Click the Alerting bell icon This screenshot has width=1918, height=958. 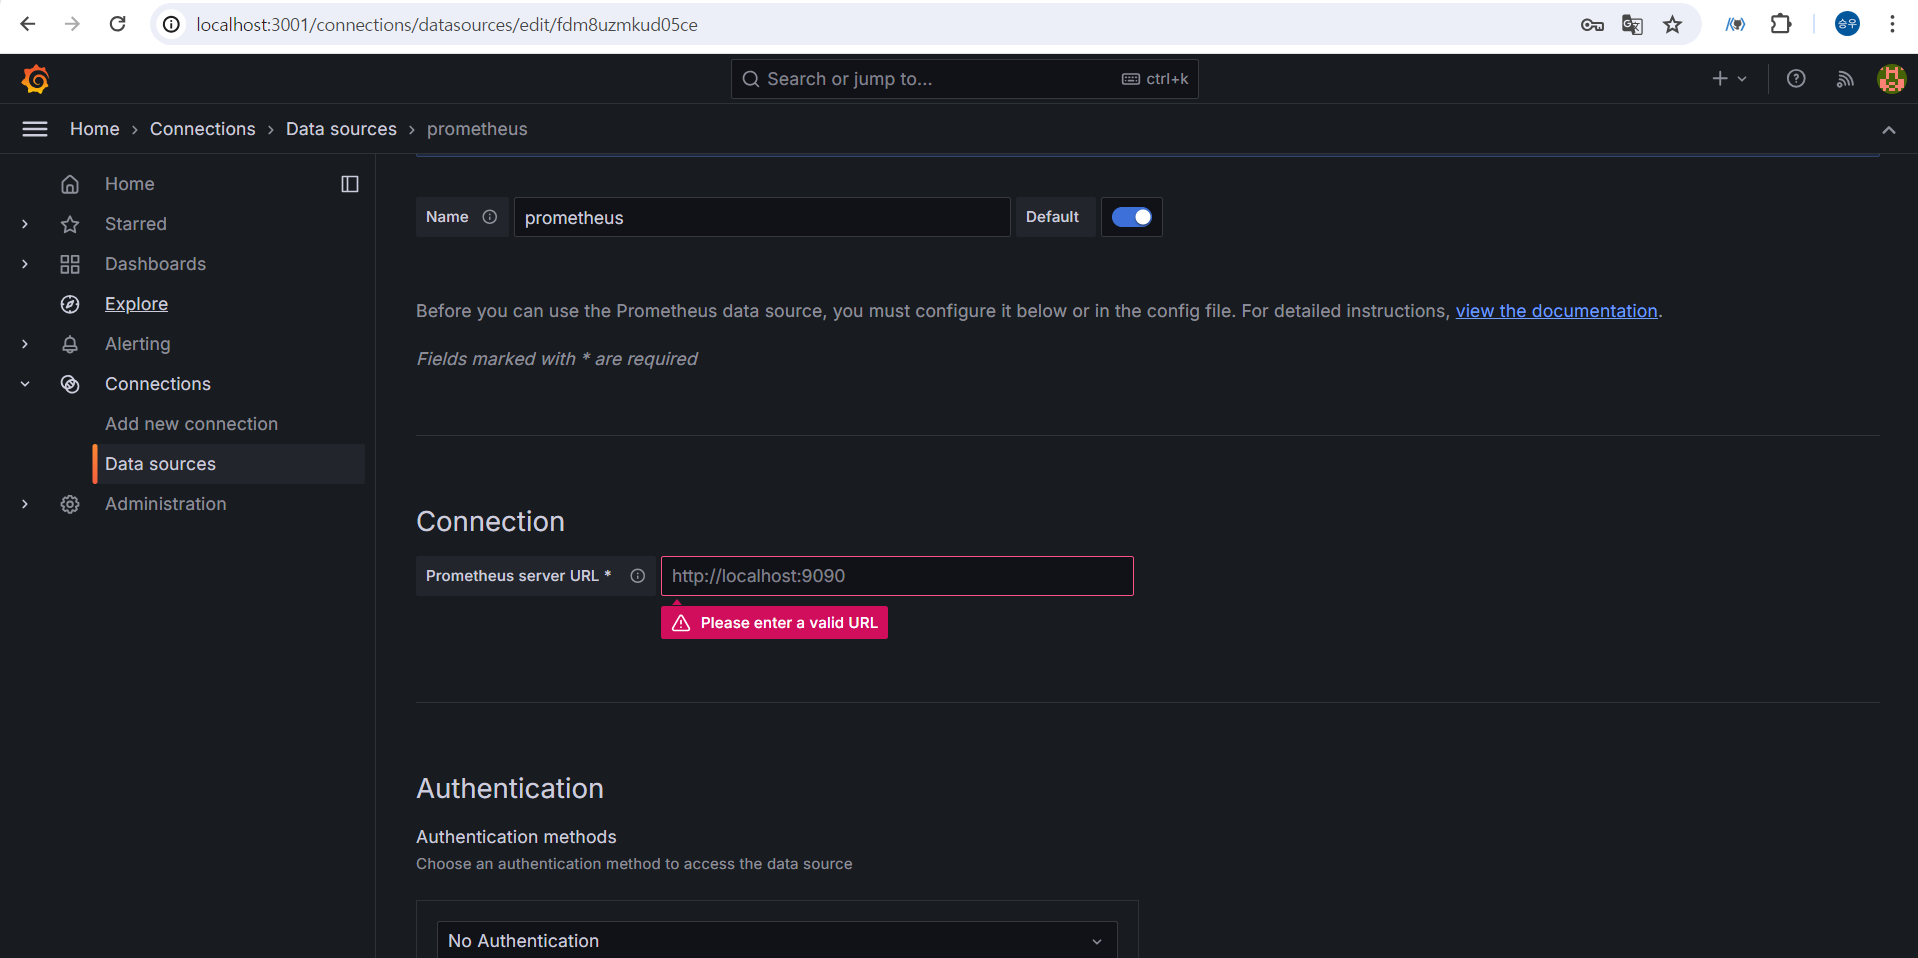coord(70,344)
